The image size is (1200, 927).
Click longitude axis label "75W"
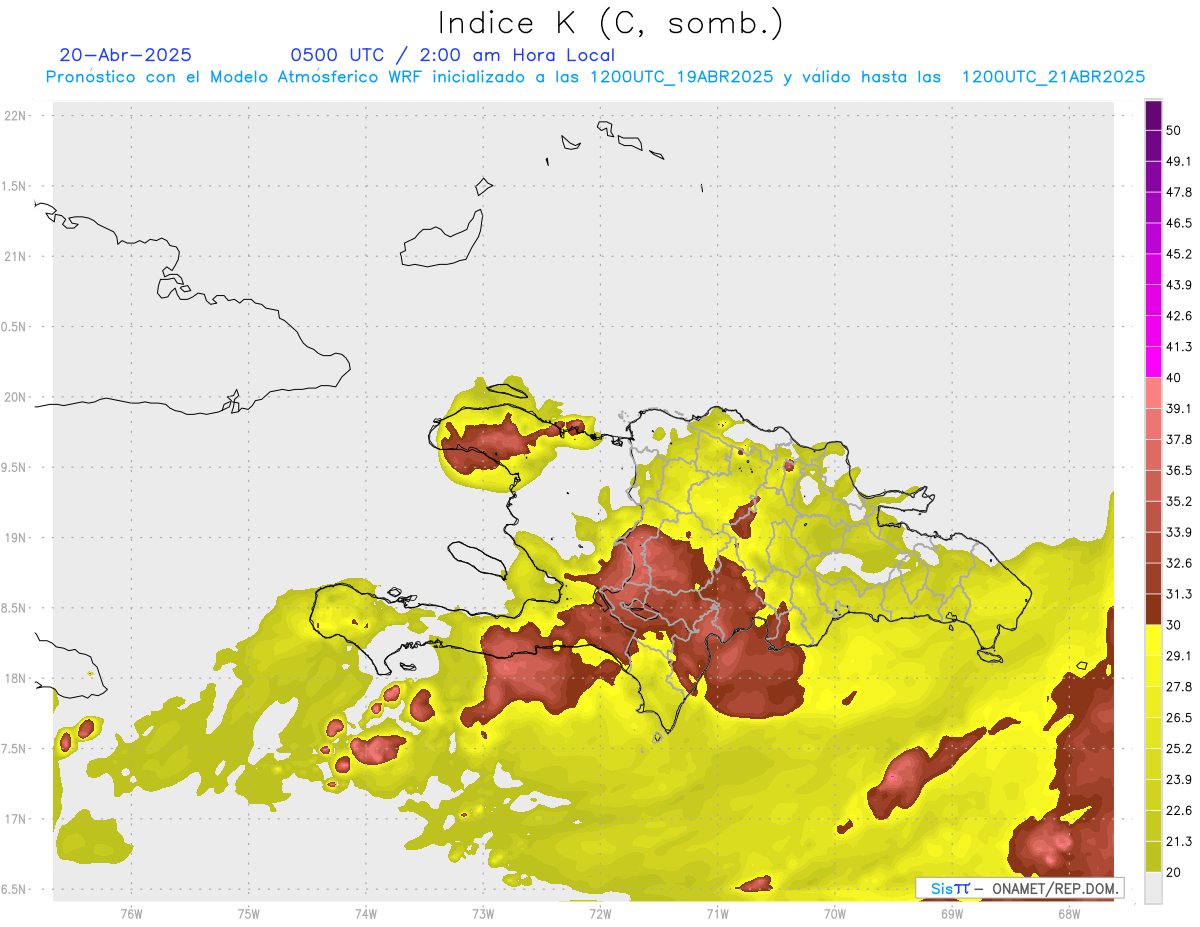click(x=248, y=913)
